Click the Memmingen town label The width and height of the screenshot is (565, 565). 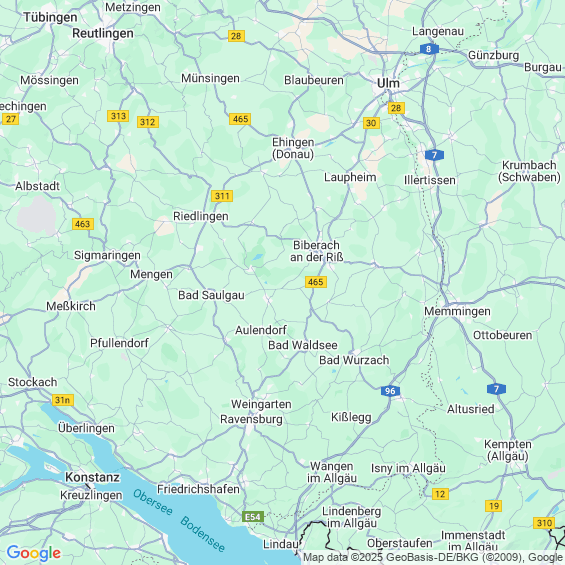pyautogui.click(x=457, y=311)
